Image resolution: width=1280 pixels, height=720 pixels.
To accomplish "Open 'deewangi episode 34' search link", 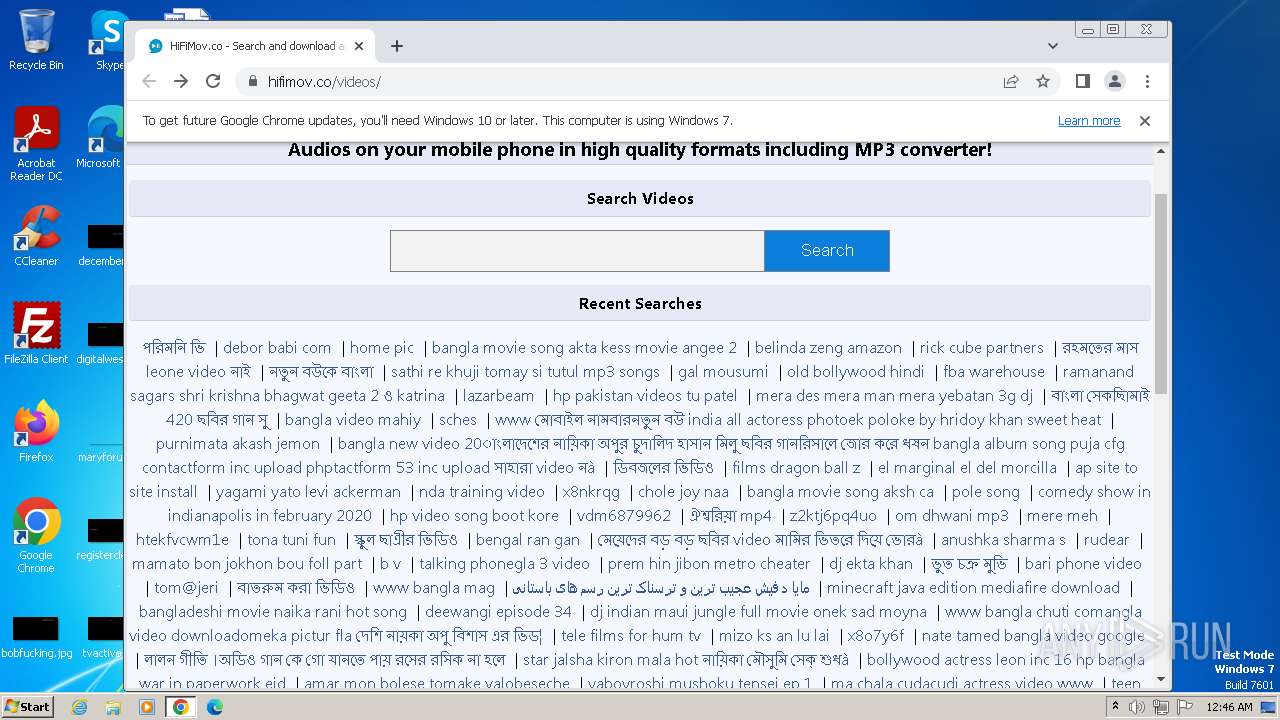I will coord(498,612).
